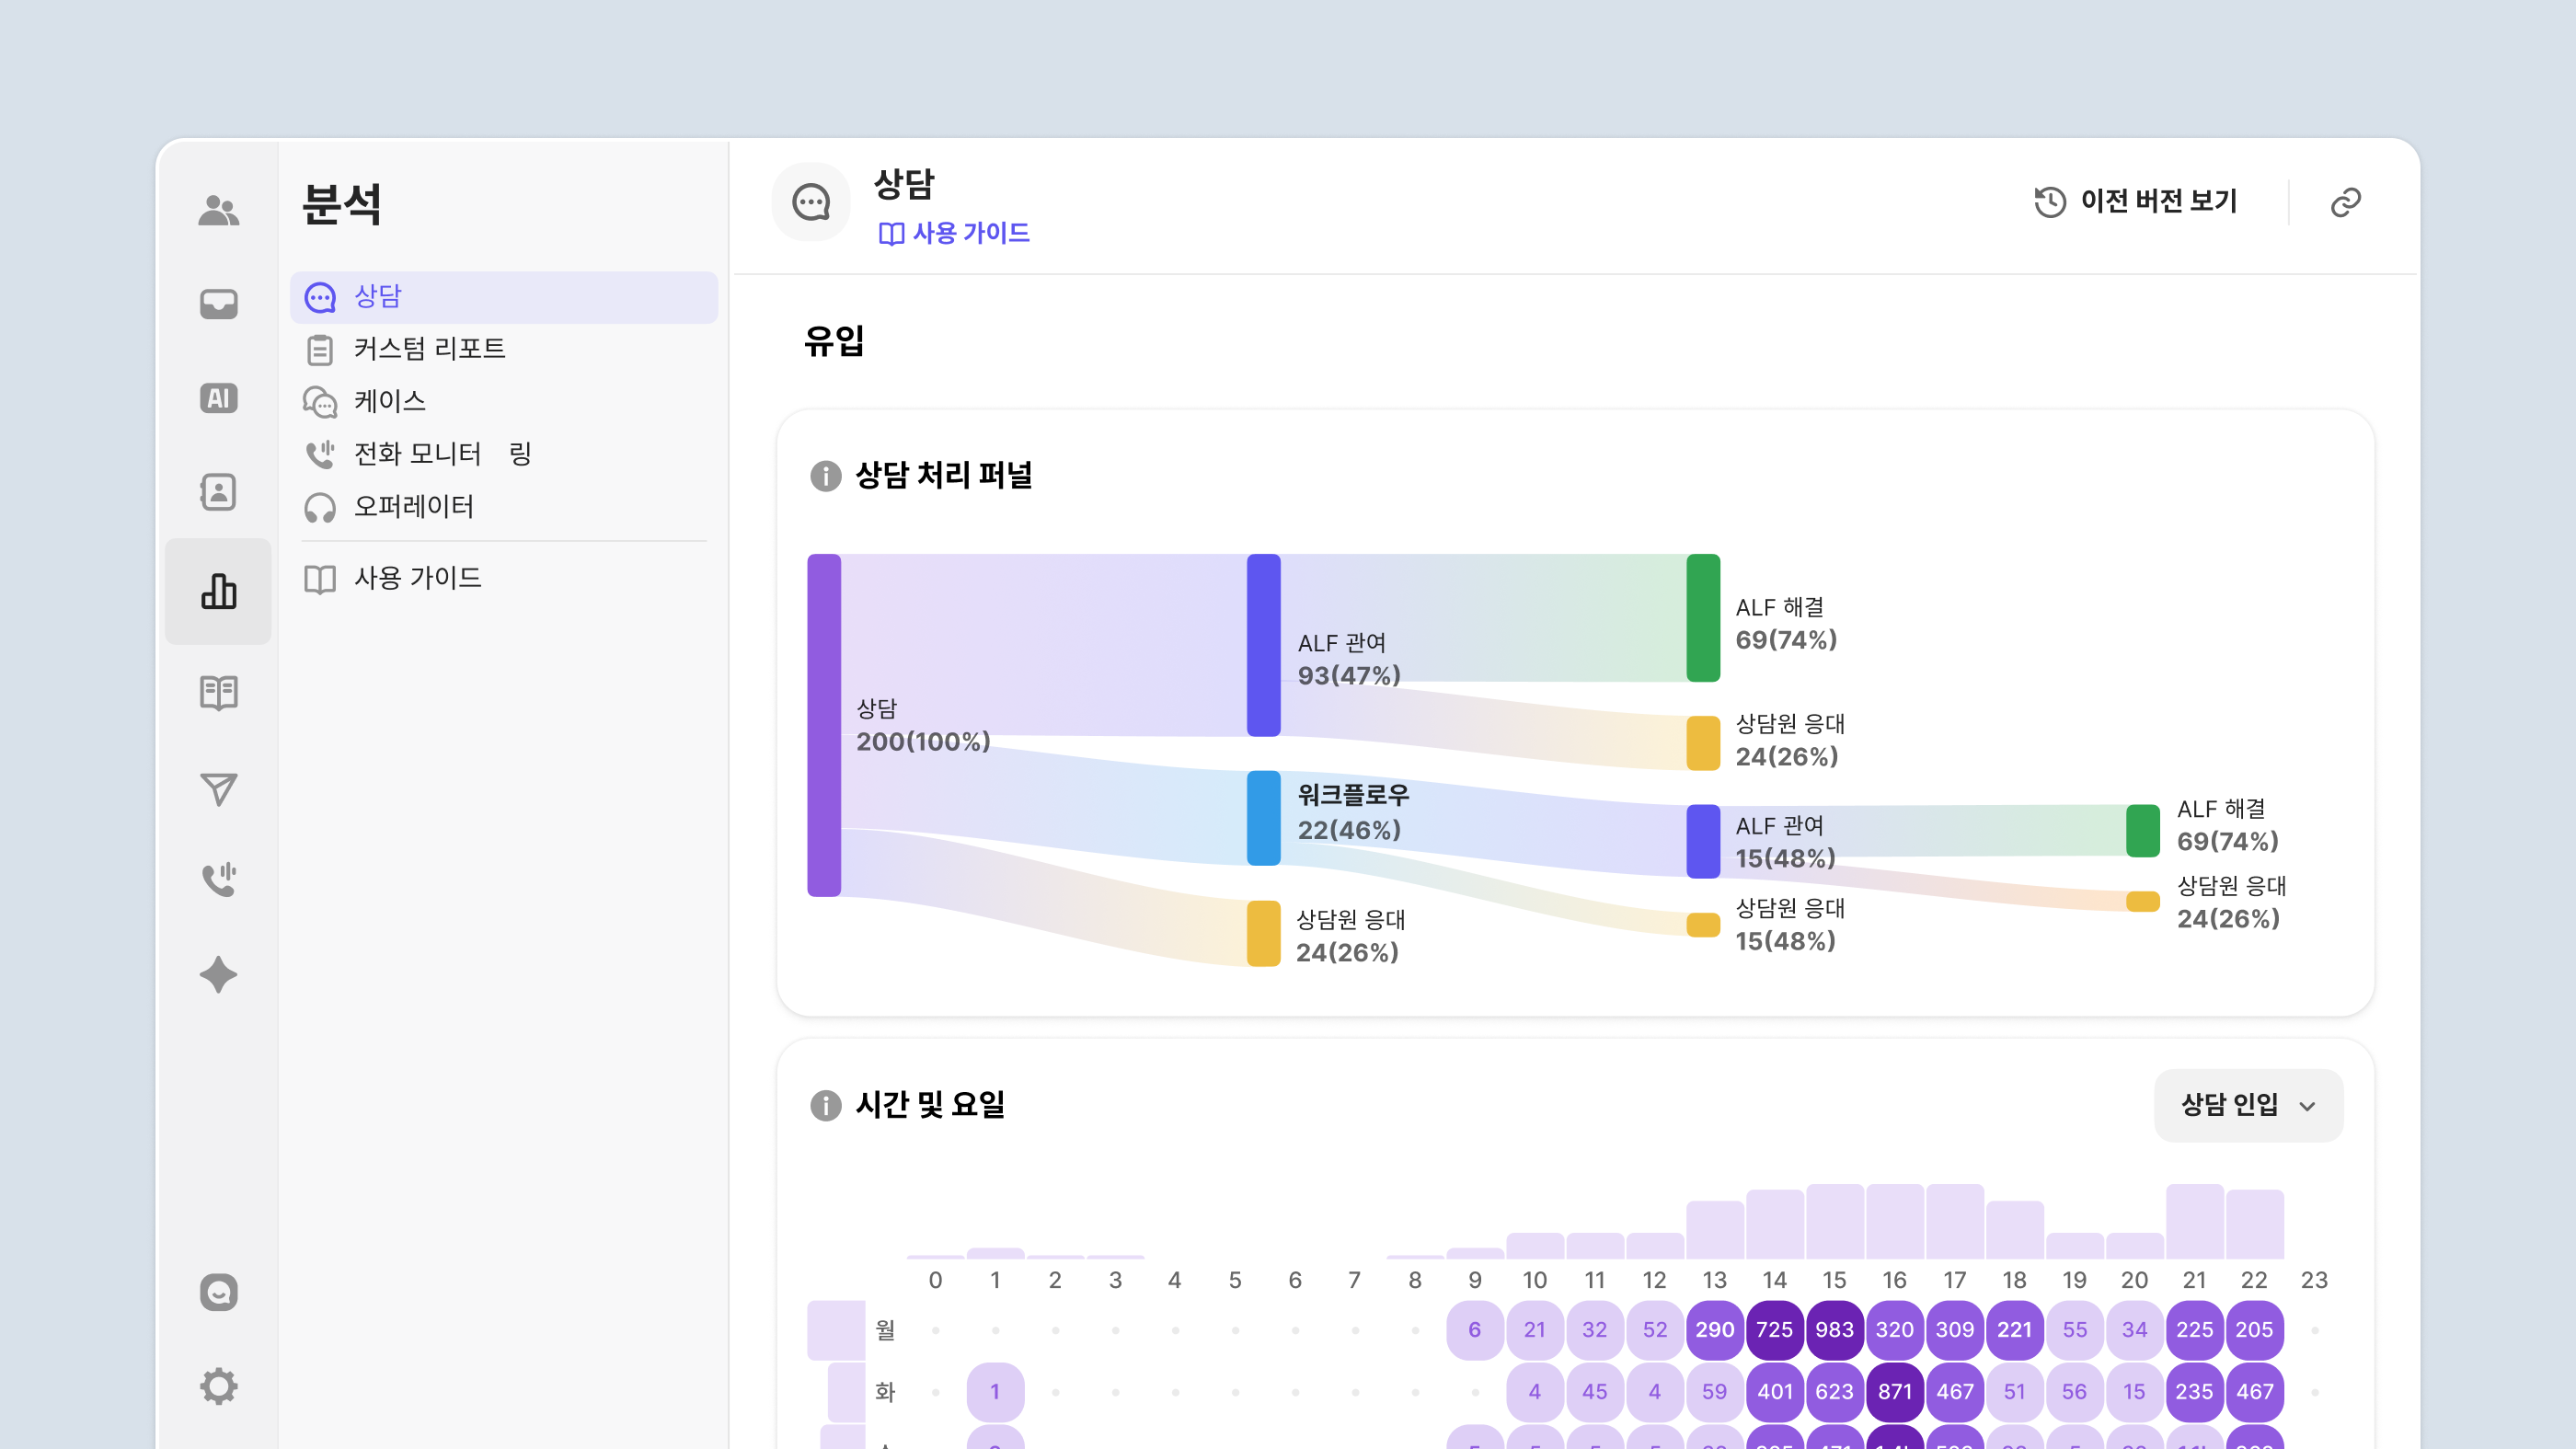Click the 983 cell in the 월 row
2576x1449 pixels.
point(1835,1330)
